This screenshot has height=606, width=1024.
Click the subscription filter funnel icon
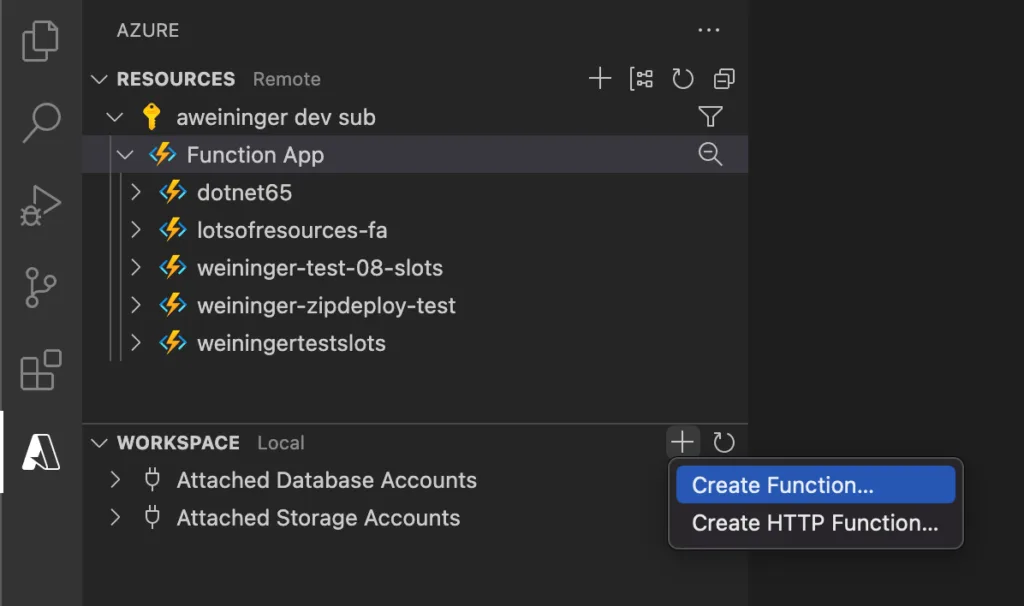(710, 117)
